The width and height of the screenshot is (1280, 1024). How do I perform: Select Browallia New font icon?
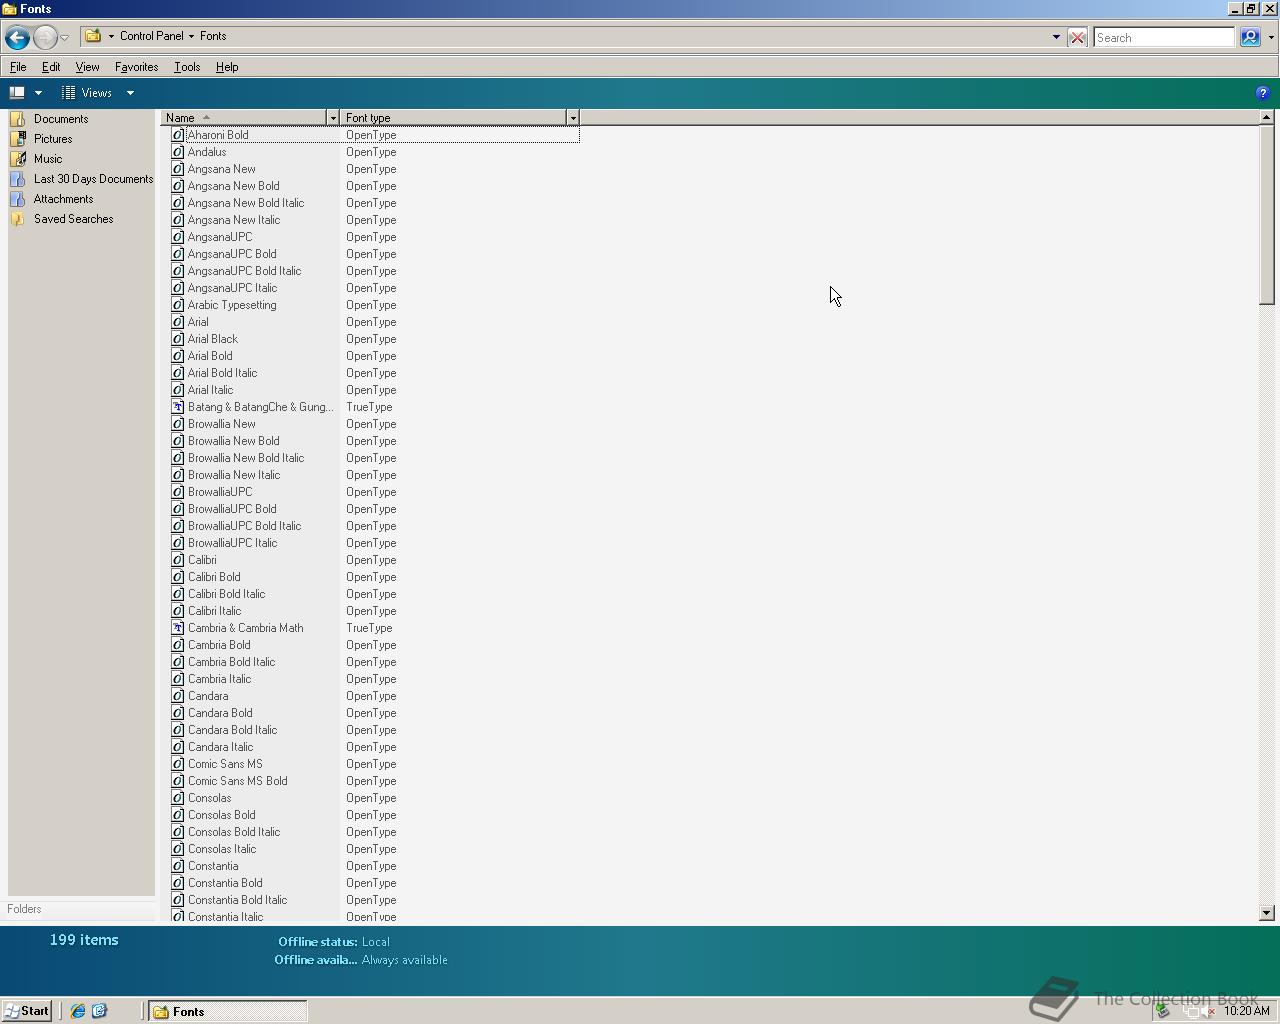coord(178,424)
